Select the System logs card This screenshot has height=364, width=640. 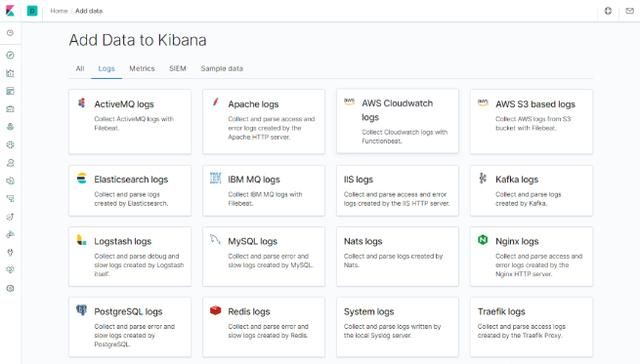[x=397, y=327]
